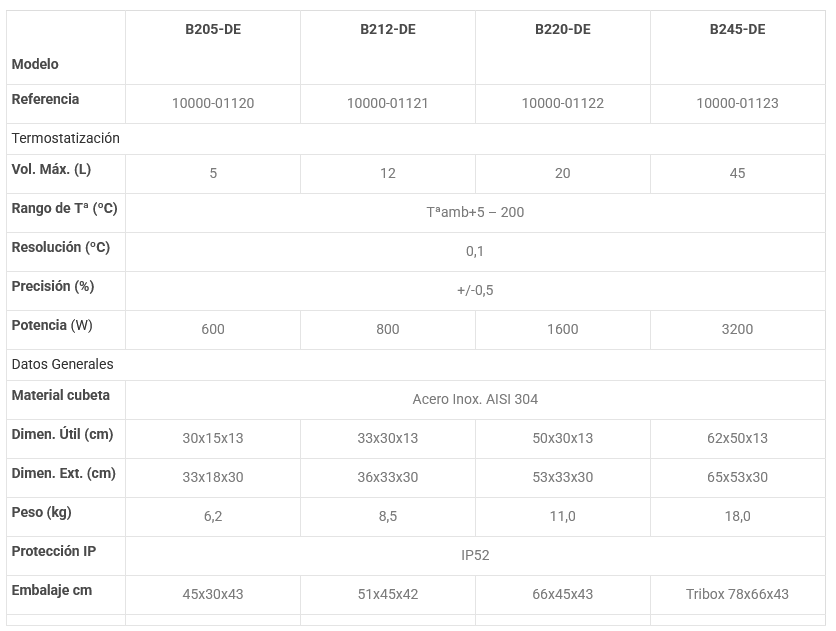This screenshot has height=631, width=836.
Task: Click the Resolución (ºC) row label
Action: point(61,247)
